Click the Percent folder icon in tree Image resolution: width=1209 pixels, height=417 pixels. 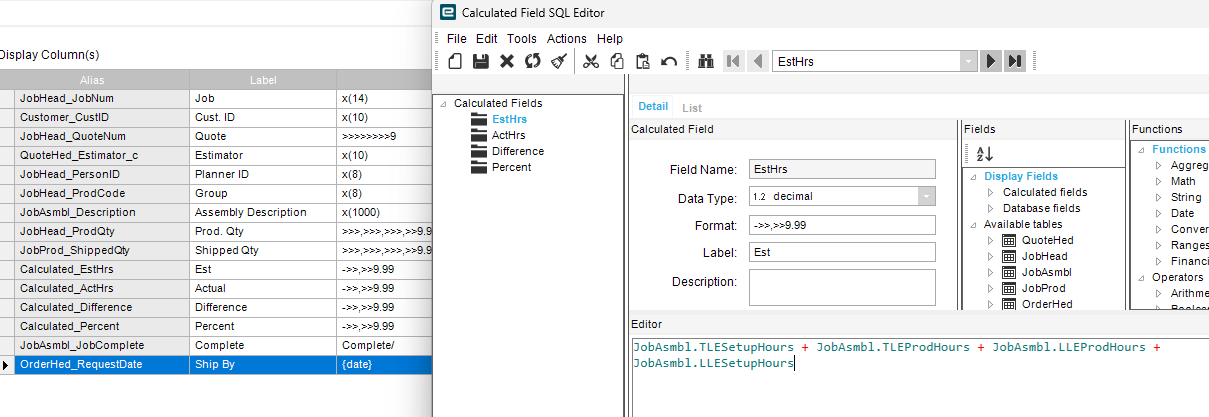[x=478, y=167]
